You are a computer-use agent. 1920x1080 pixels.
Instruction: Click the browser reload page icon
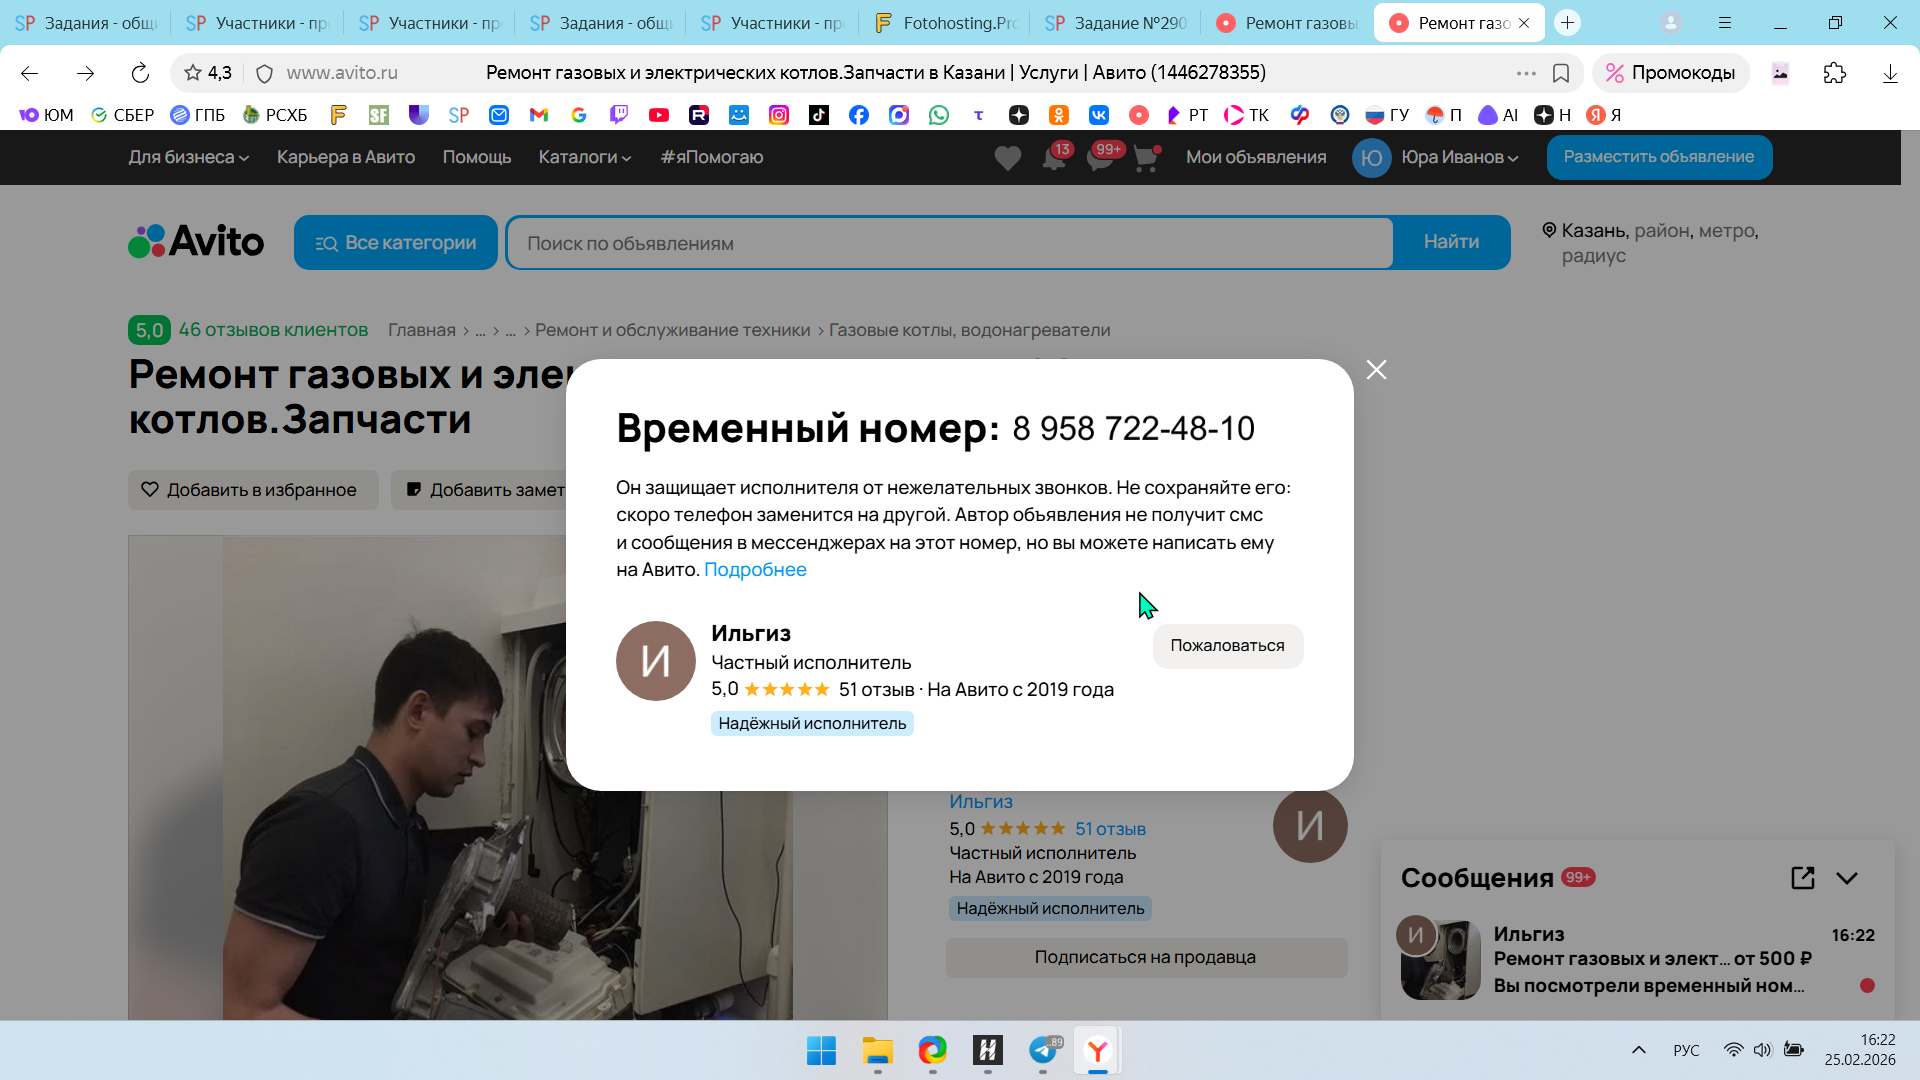(x=140, y=73)
